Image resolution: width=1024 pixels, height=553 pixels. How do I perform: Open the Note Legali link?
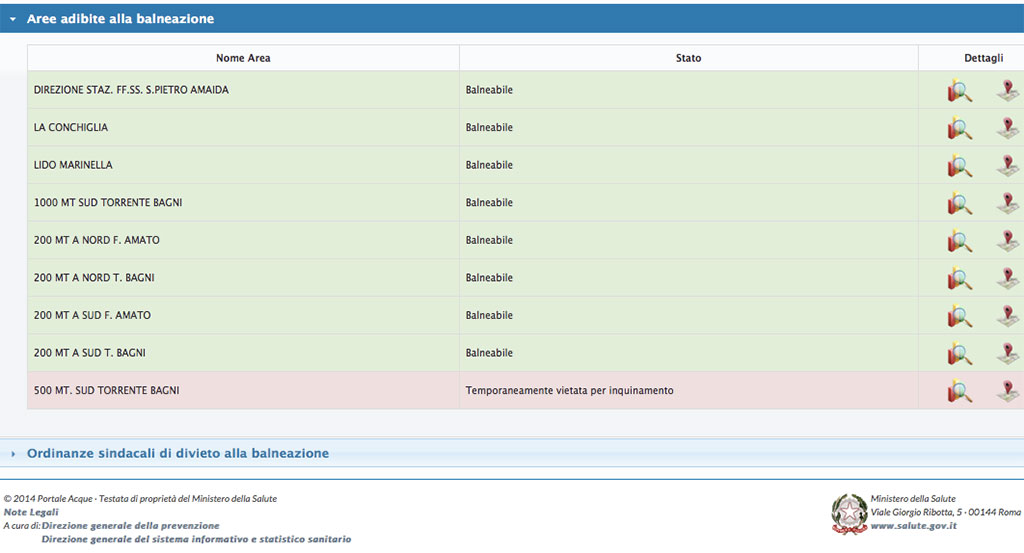tap(31, 512)
